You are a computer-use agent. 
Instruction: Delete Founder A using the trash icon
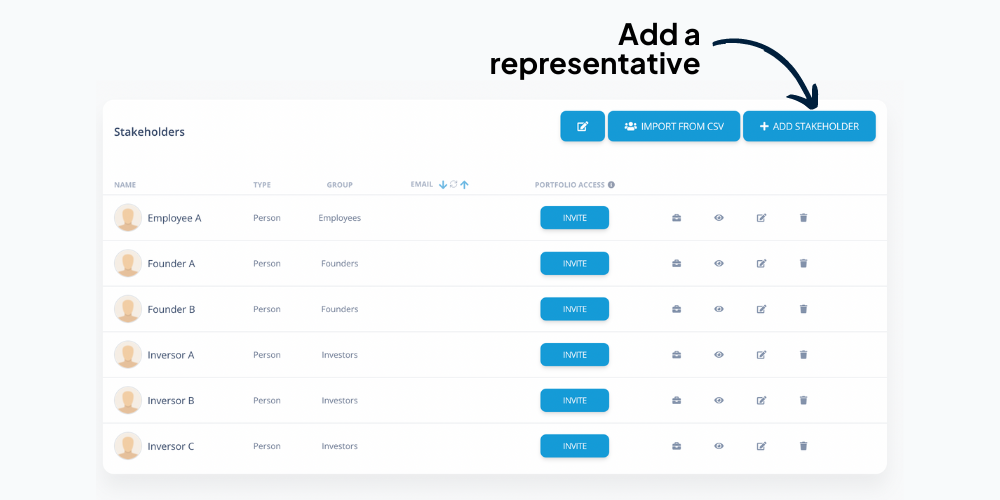pos(803,263)
